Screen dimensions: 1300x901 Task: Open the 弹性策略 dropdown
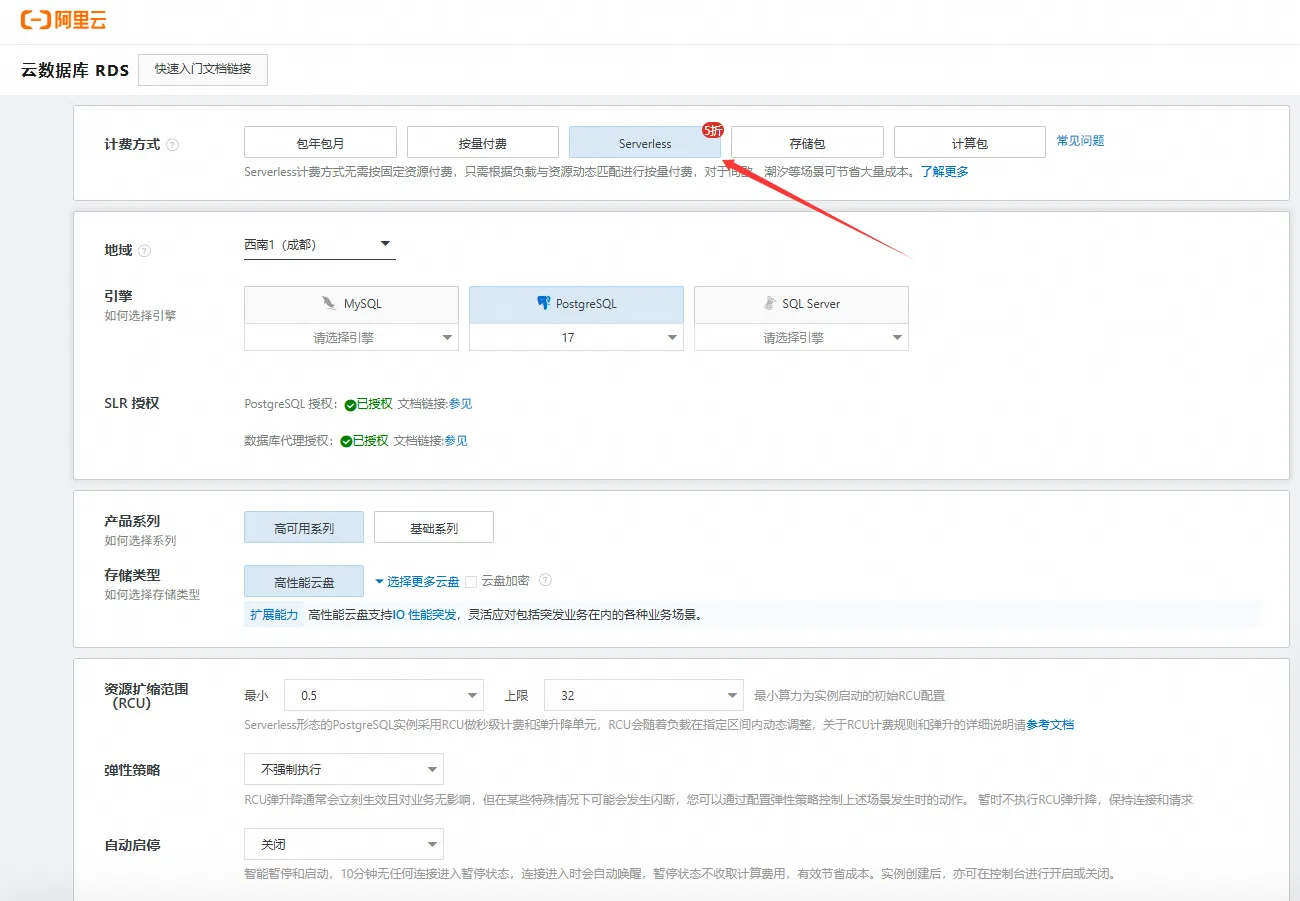pyautogui.click(x=343, y=770)
